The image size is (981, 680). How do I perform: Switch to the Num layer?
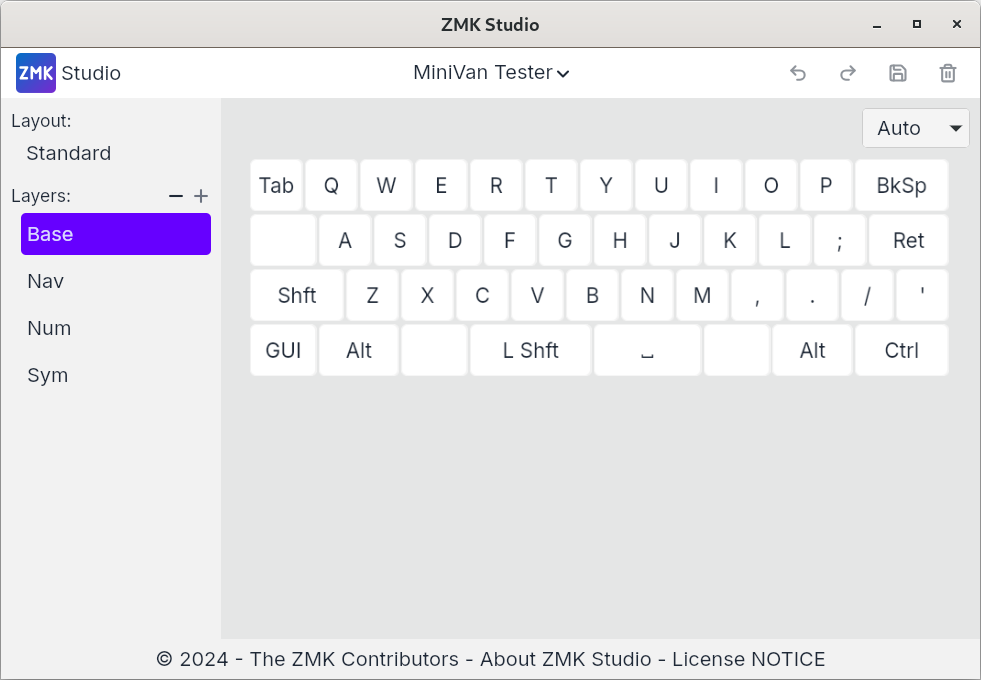[49, 328]
